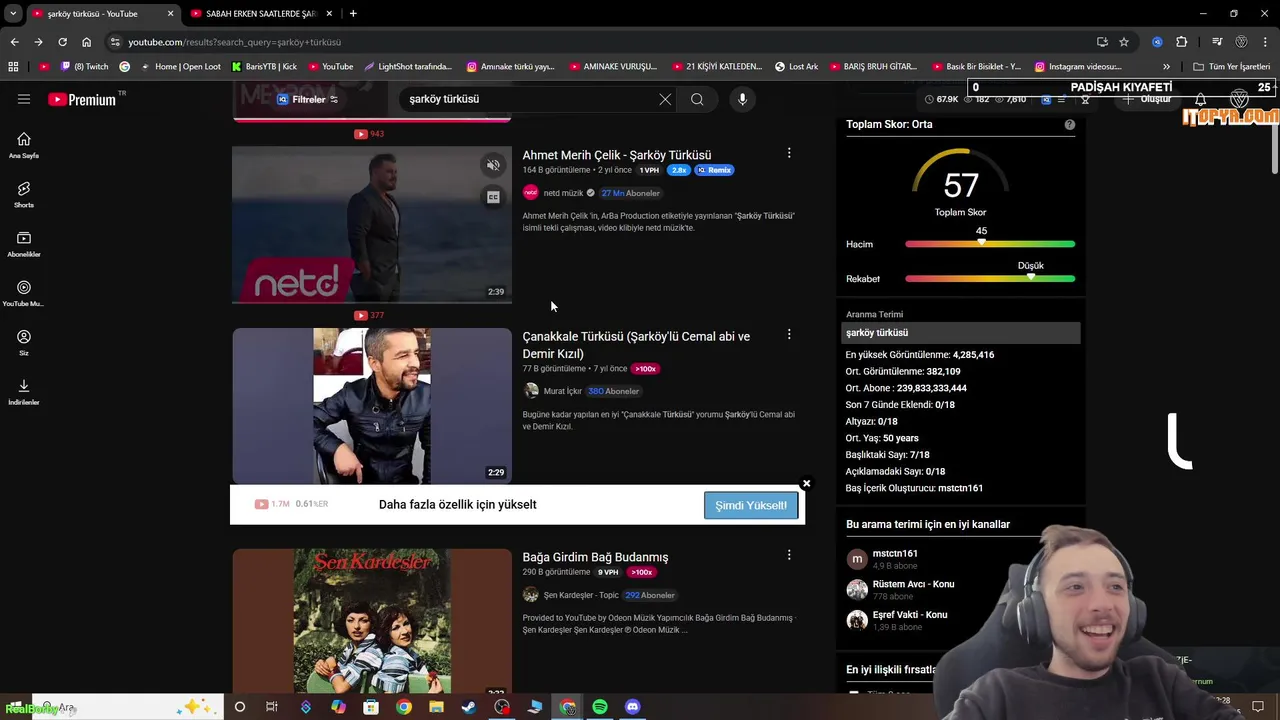Open Shorts in the sidebar
Screen dimensions: 1280x720
pyautogui.click(x=24, y=194)
